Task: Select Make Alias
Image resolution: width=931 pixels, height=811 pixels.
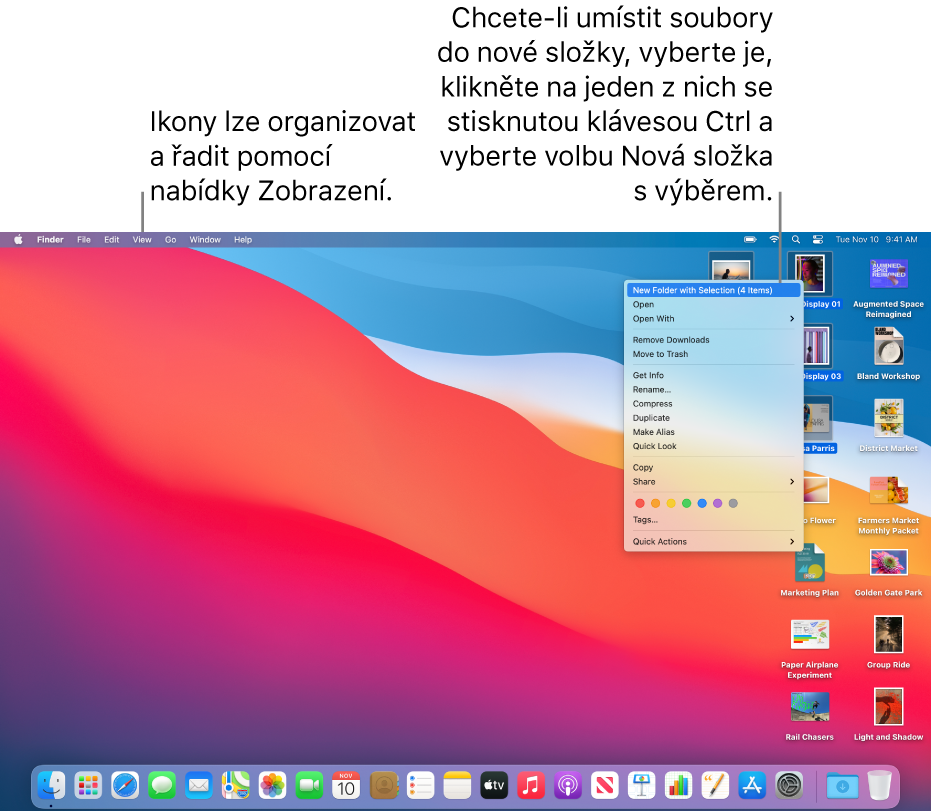Action: [714, 432]
